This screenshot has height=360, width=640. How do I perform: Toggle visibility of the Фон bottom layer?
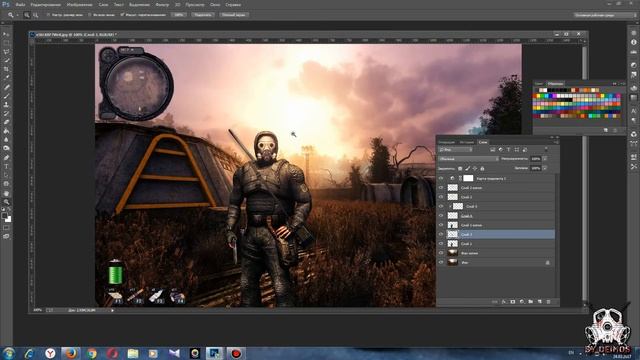[441, 262]
